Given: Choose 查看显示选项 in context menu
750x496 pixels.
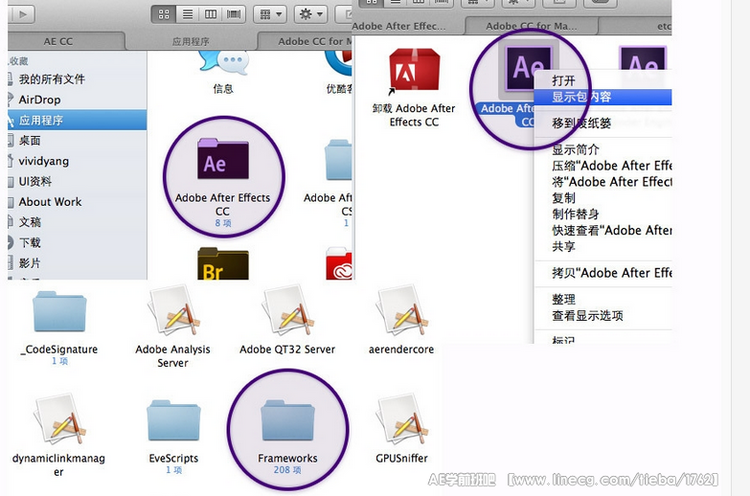Looking at the screenshot, I should point(603,316).
